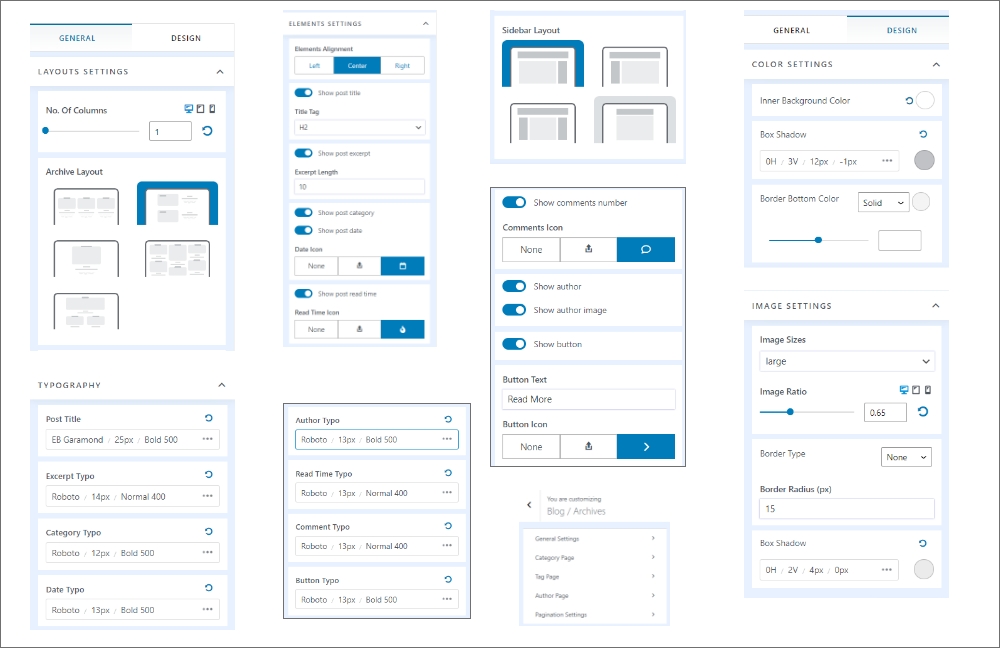The height and width of the screenshot is (648, 1000).
Task: Set Elements Alignment to Left
Action: click(x=314, y=66)
